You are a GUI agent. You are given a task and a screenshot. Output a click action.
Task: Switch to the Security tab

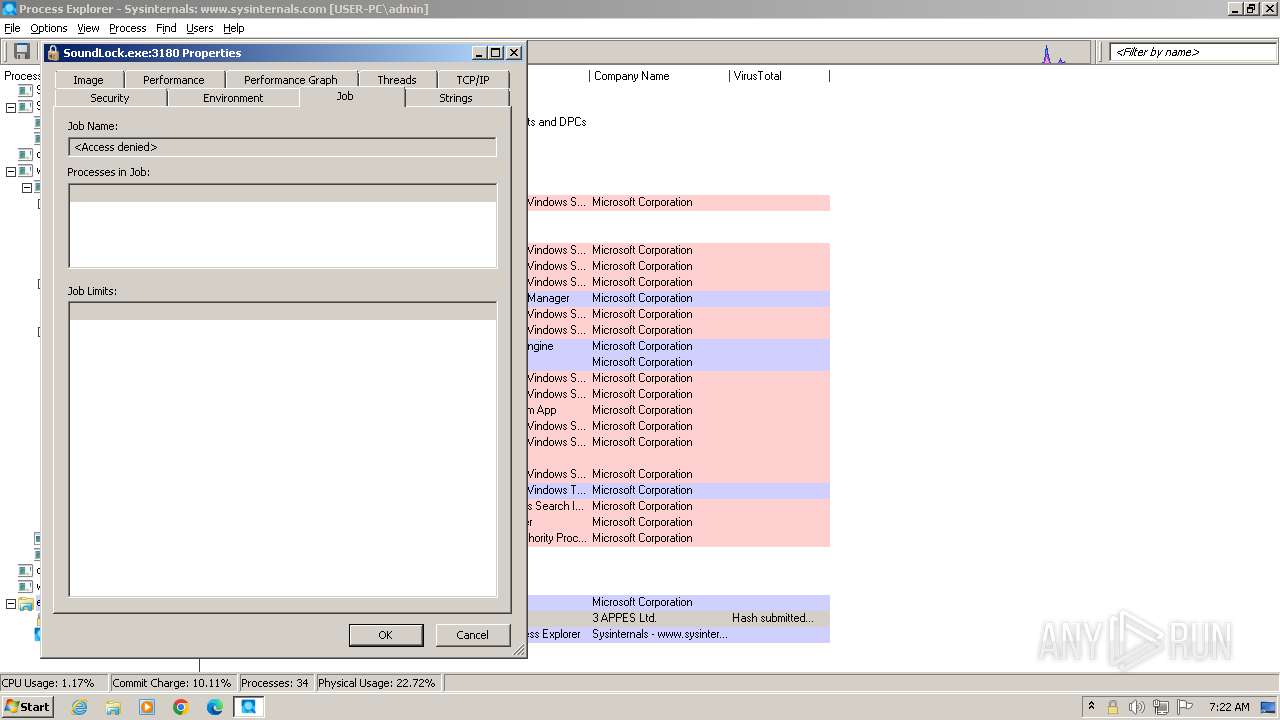pos(110,98)
